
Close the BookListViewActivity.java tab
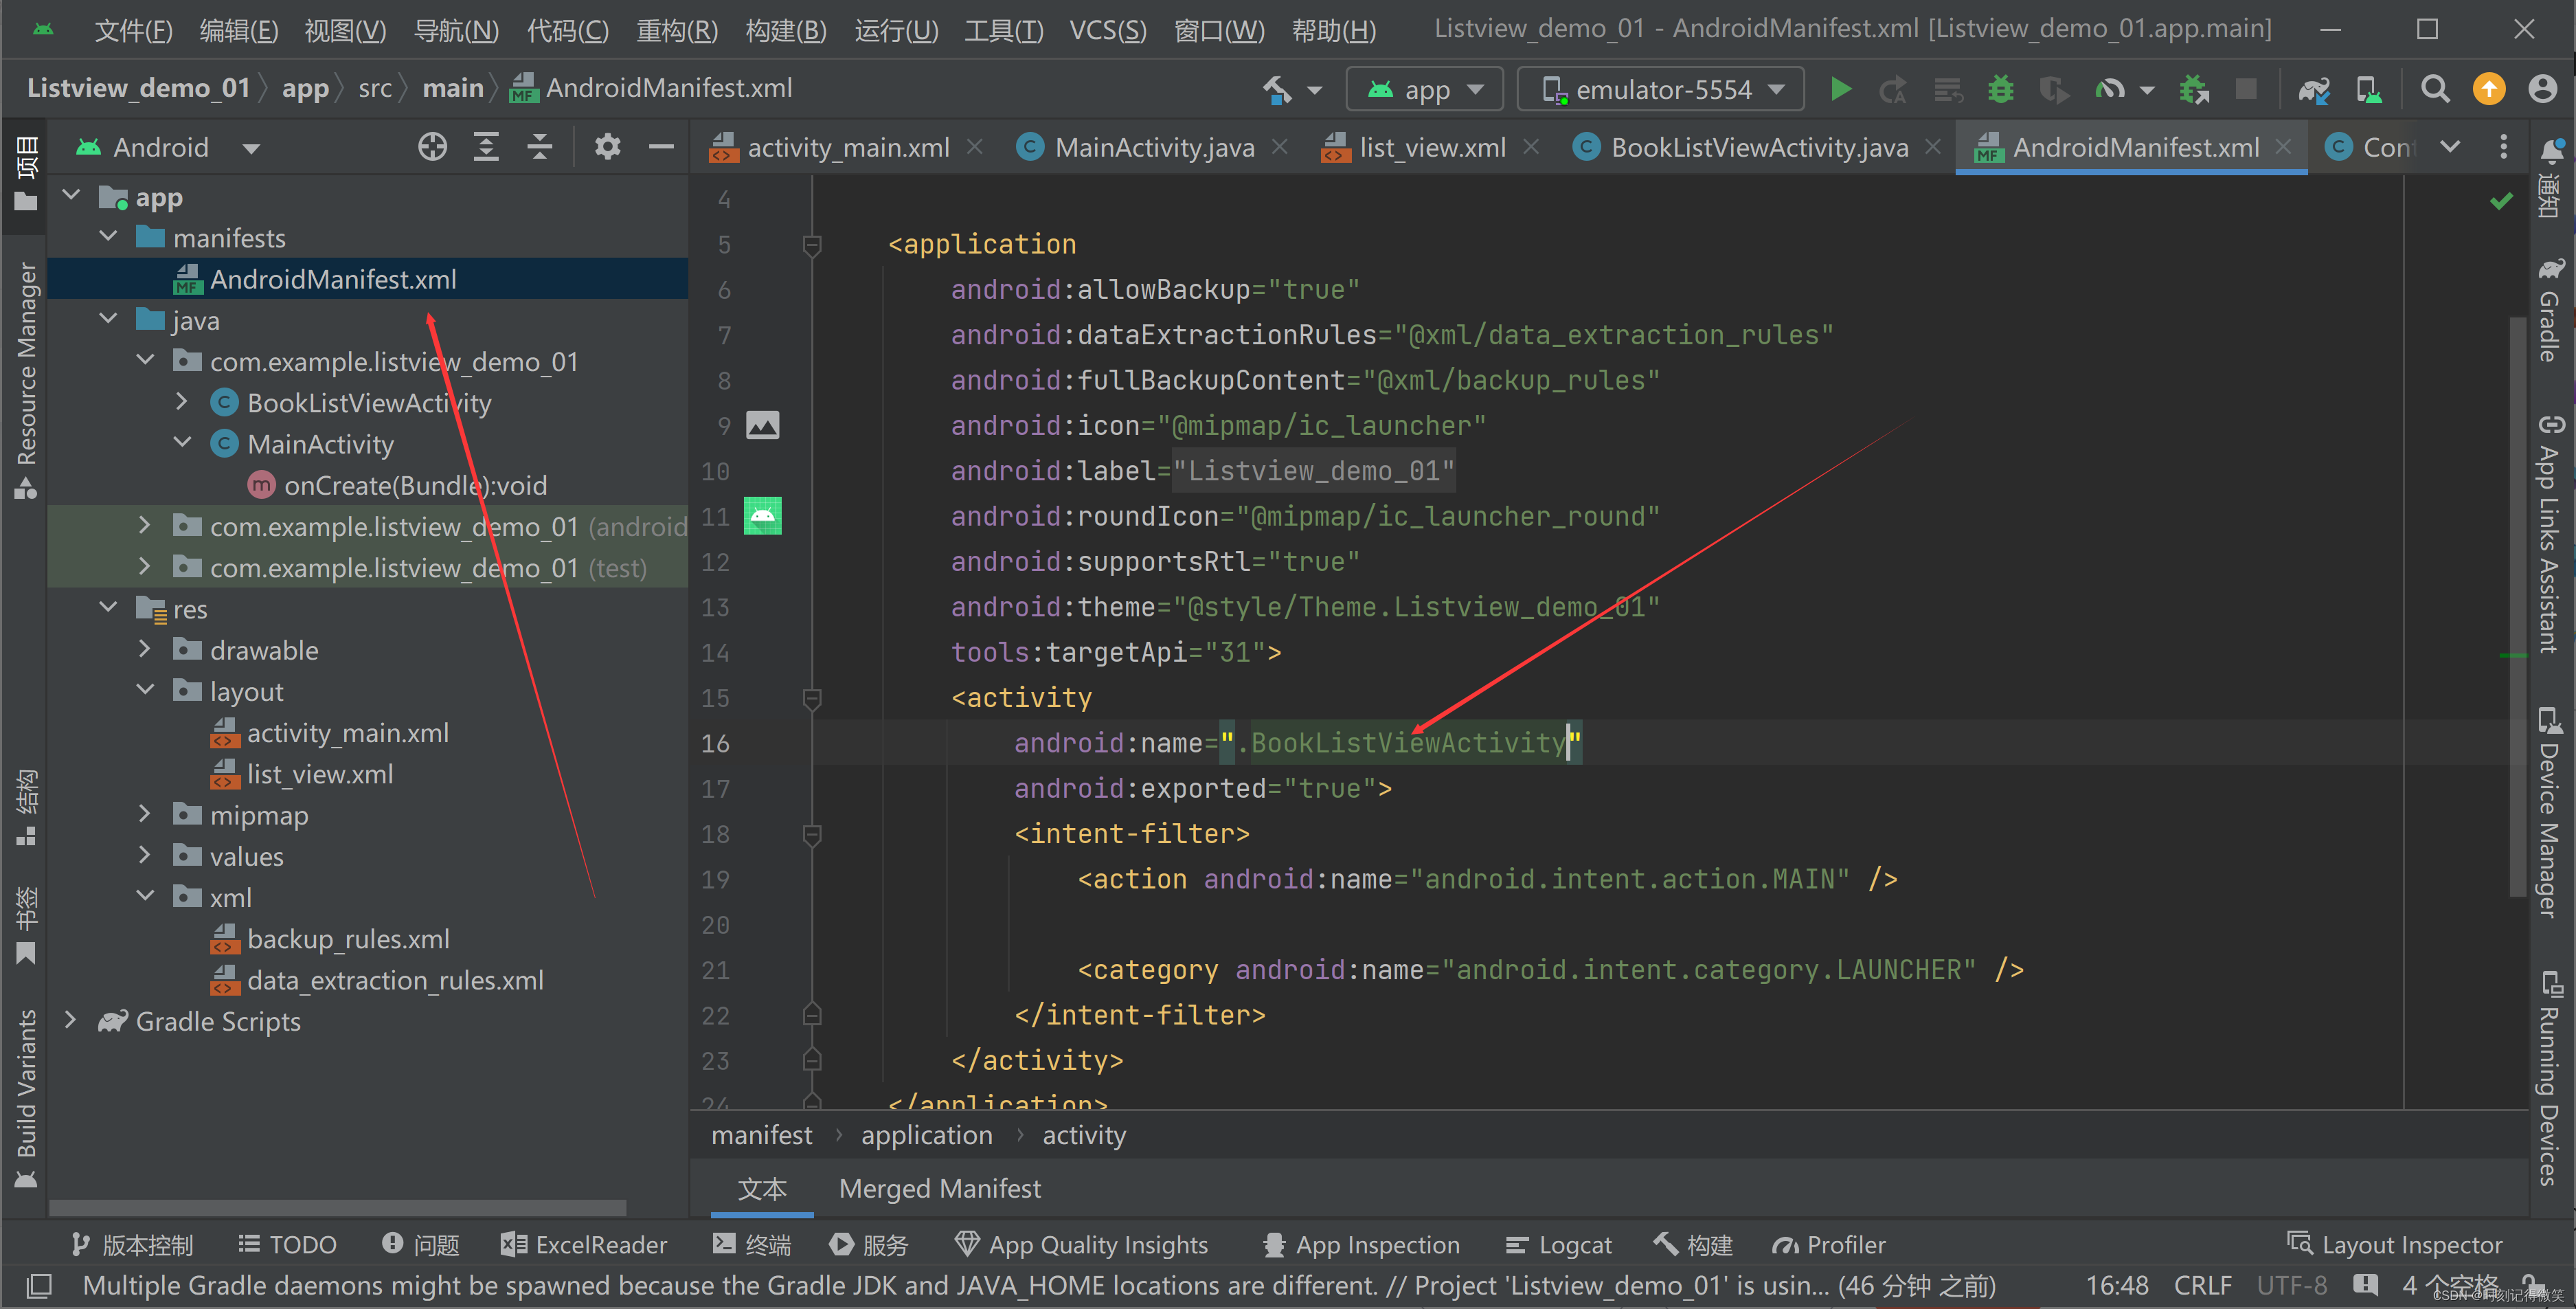[x=1934, y=147]
